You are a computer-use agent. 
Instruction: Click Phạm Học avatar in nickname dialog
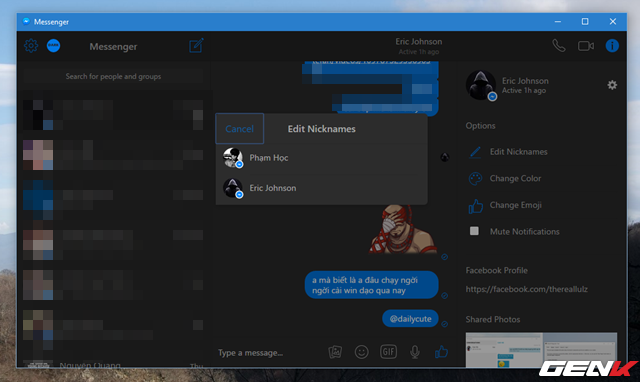[x=233, y=158]
